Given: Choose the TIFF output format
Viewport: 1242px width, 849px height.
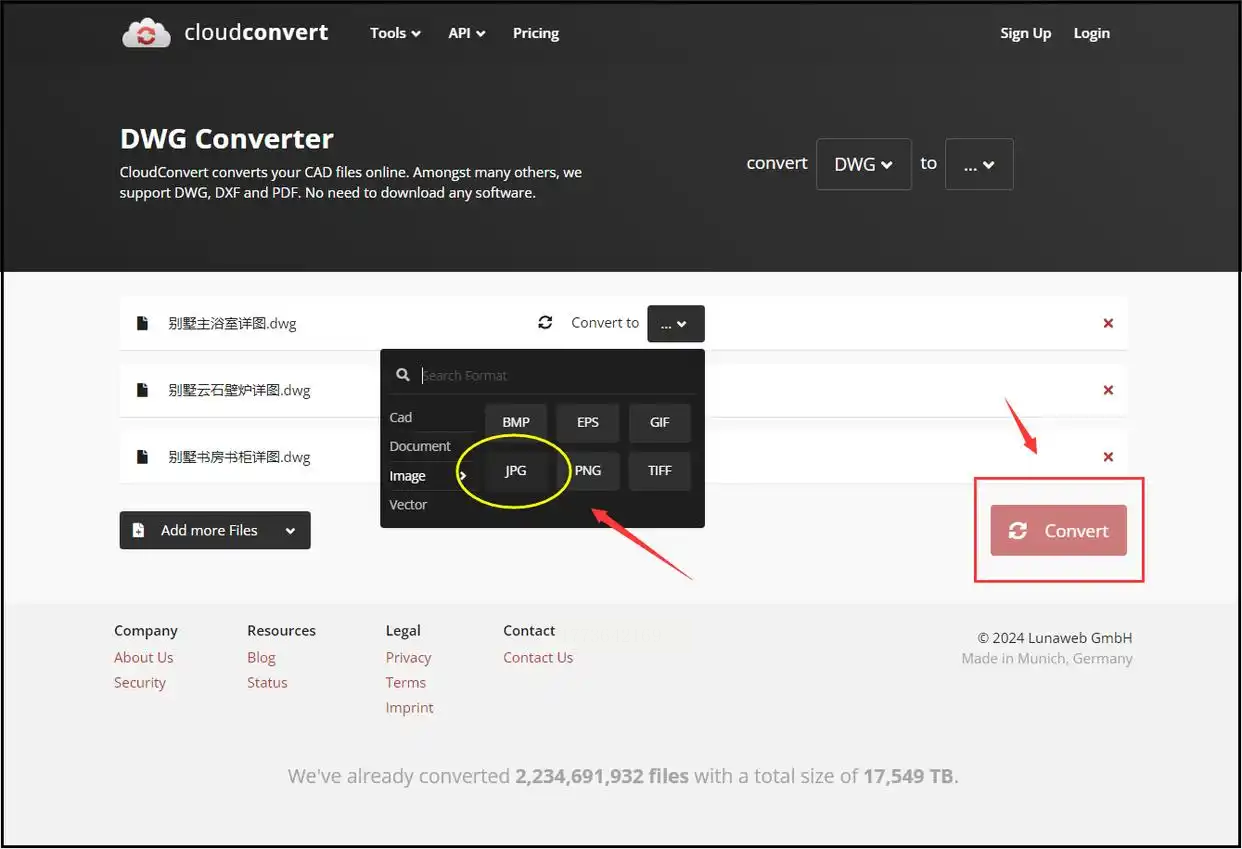Looking at the screenshot, I should [660, 470].
